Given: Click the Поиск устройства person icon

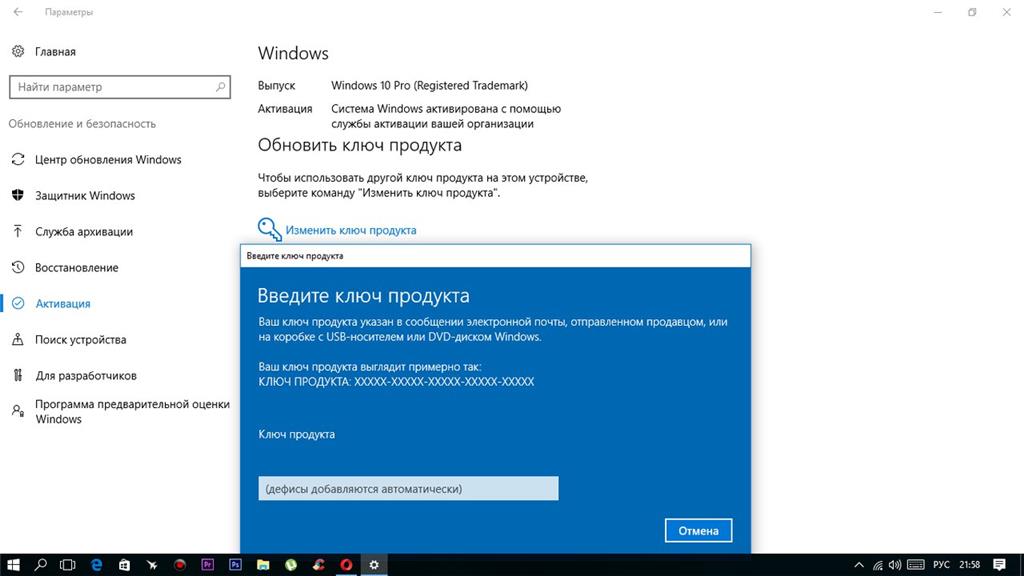Looking at the screenshot, I should (x=18, y=339).
